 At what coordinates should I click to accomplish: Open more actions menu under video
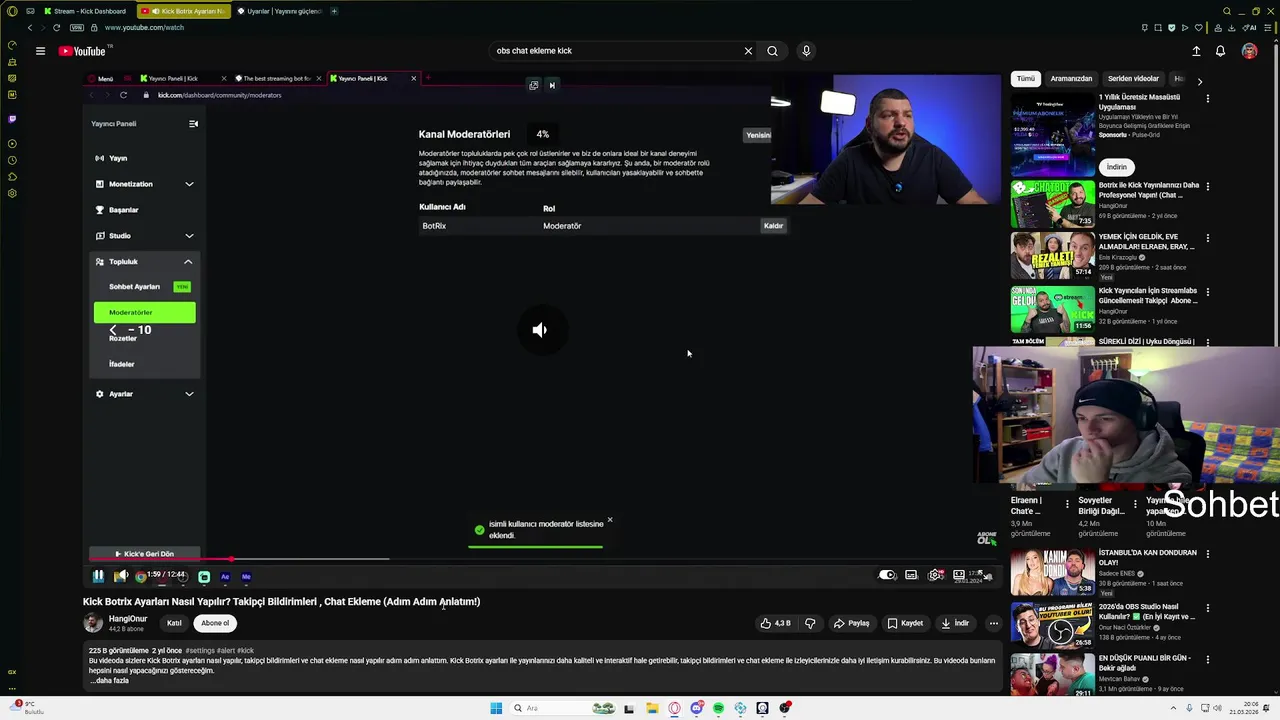coord(993,623)
